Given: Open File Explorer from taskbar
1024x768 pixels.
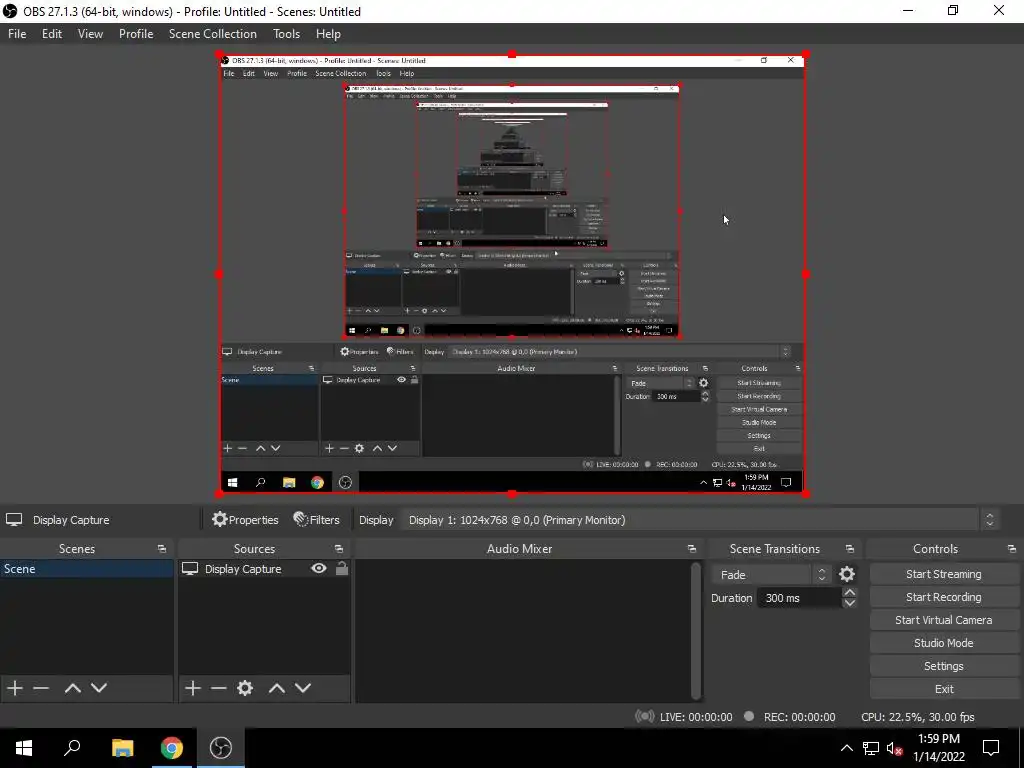Looking at the screenshot, I should pos(122,748).
